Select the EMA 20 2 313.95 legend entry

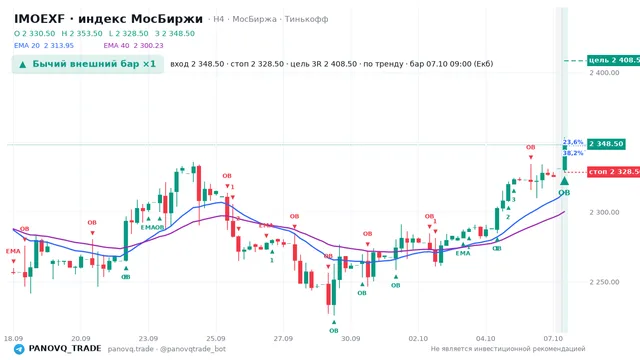point(44,46)
